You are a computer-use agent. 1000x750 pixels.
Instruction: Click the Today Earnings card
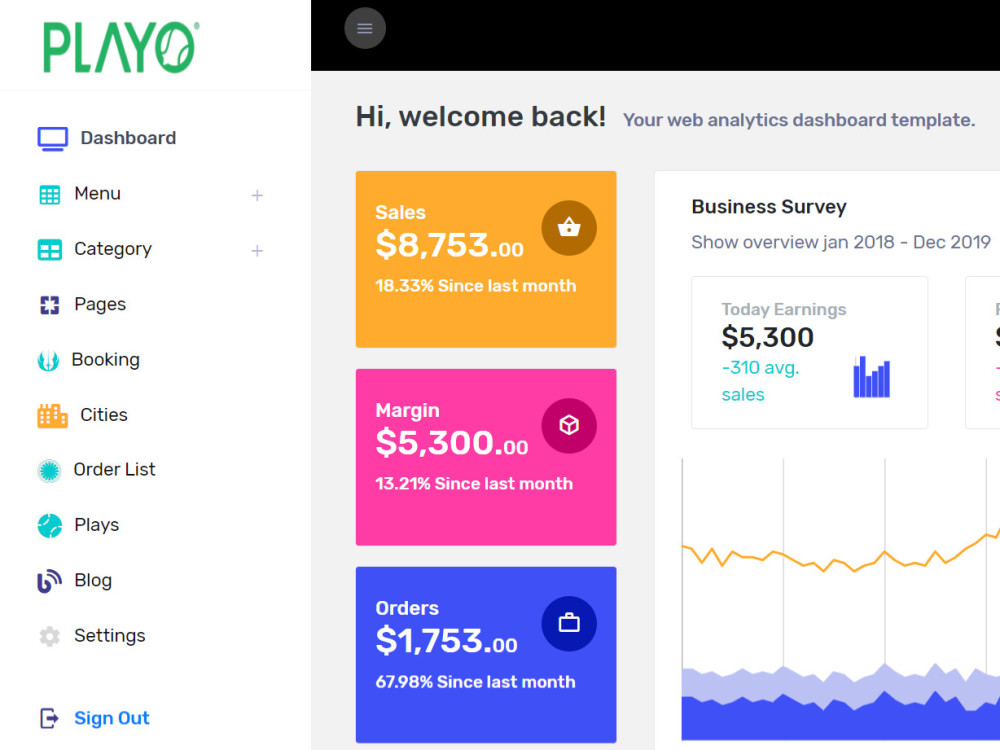809,353
